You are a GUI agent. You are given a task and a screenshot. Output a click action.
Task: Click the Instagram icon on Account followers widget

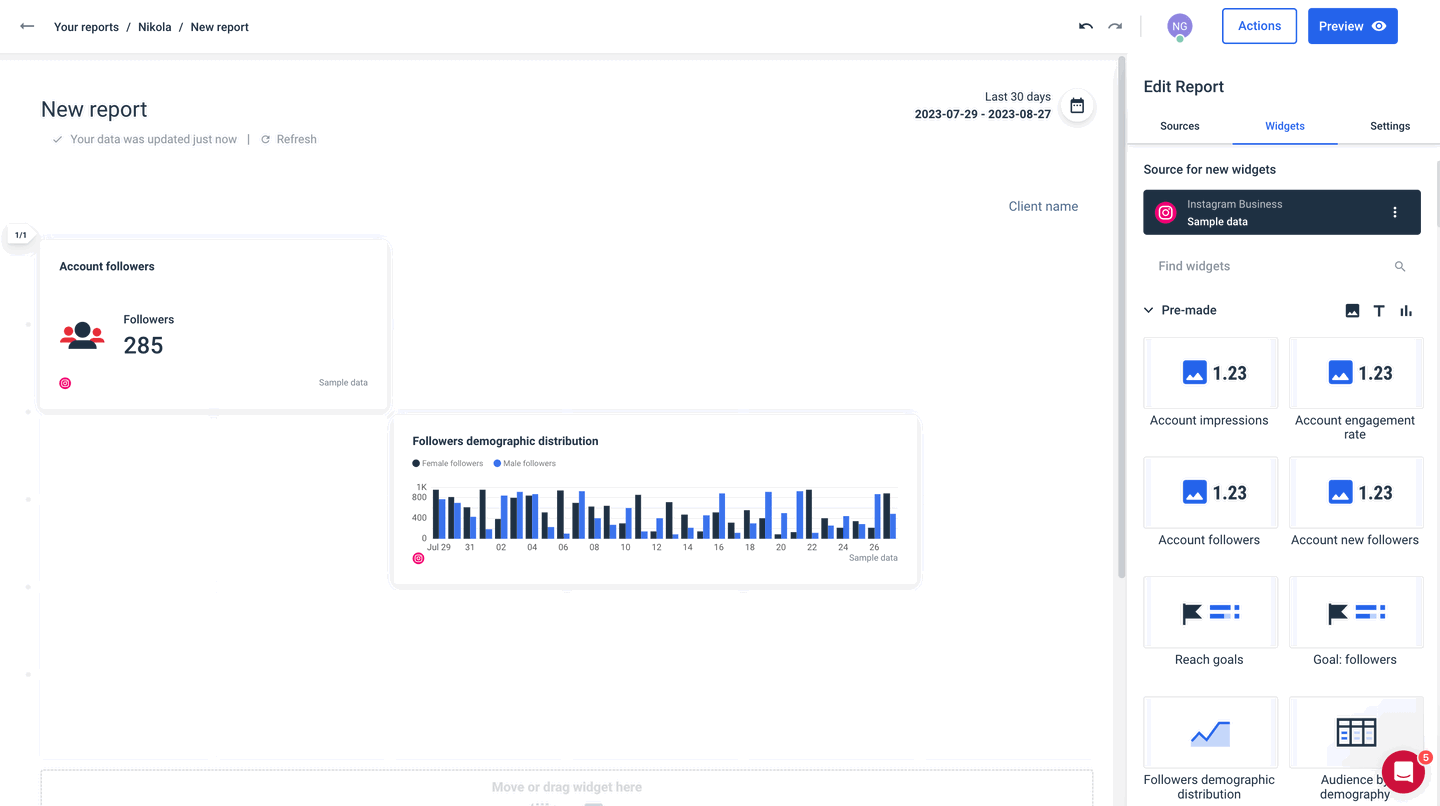click(65, 383)
